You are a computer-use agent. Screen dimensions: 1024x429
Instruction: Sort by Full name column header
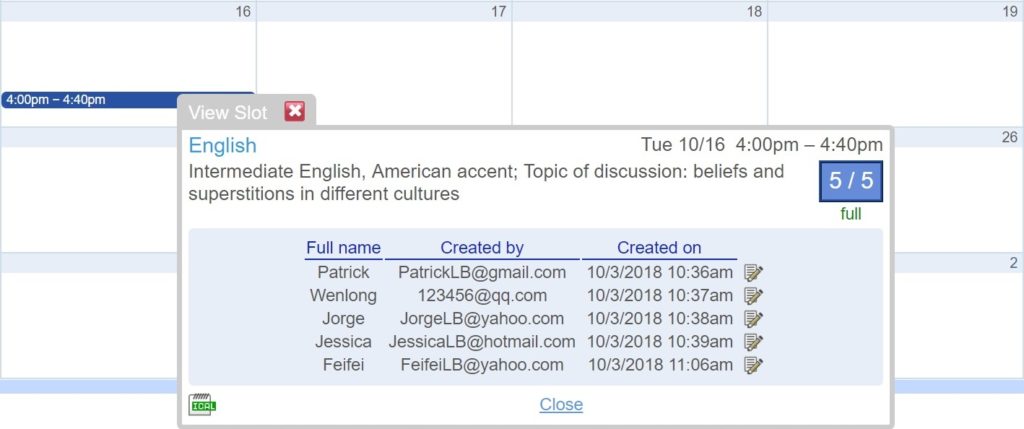point(344,248)
